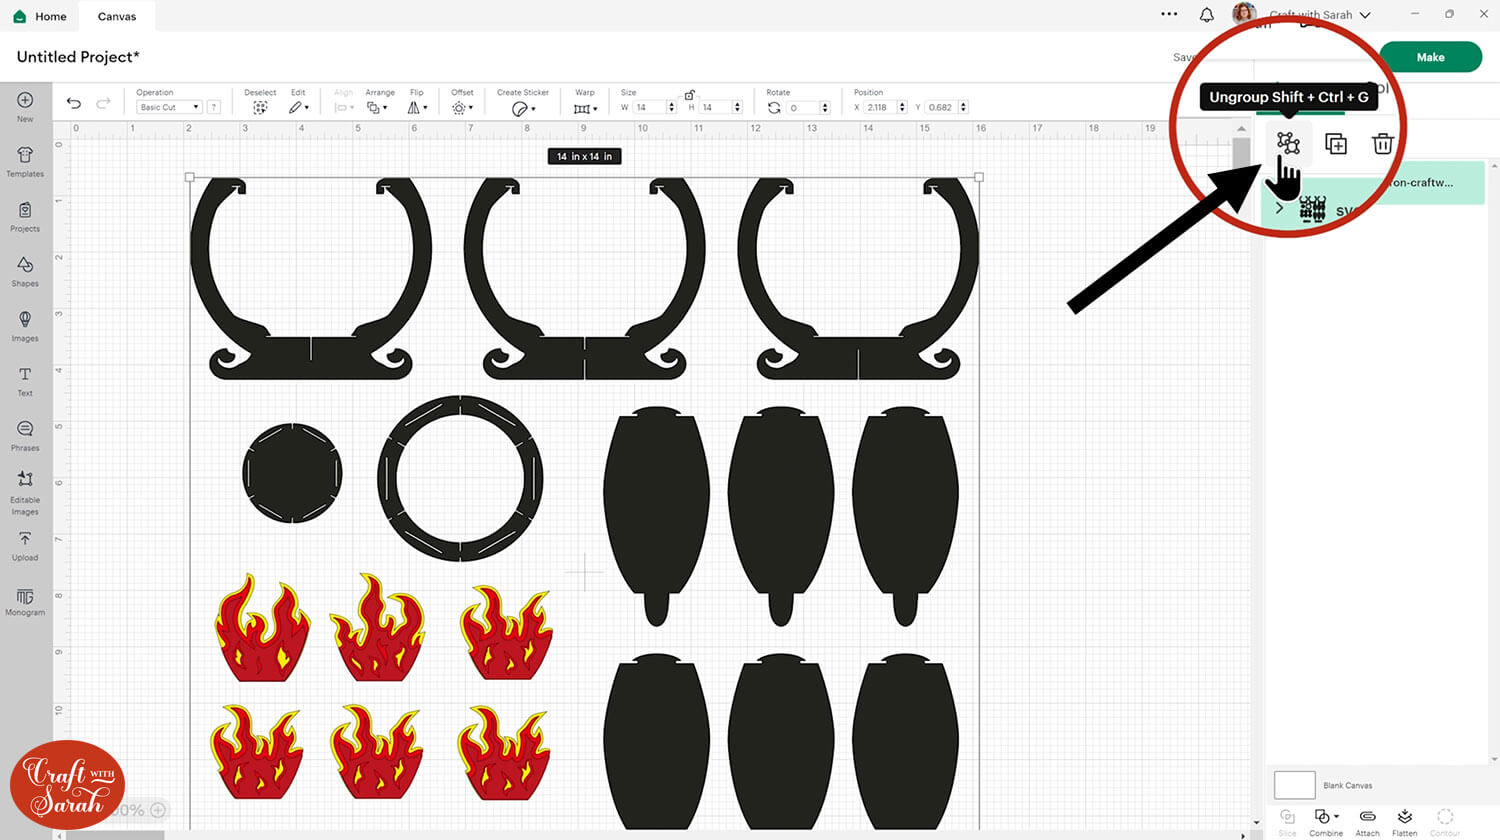Open the Flip dropdown menu
This screenshot has height=840, width=1500.
click(417, 107)
